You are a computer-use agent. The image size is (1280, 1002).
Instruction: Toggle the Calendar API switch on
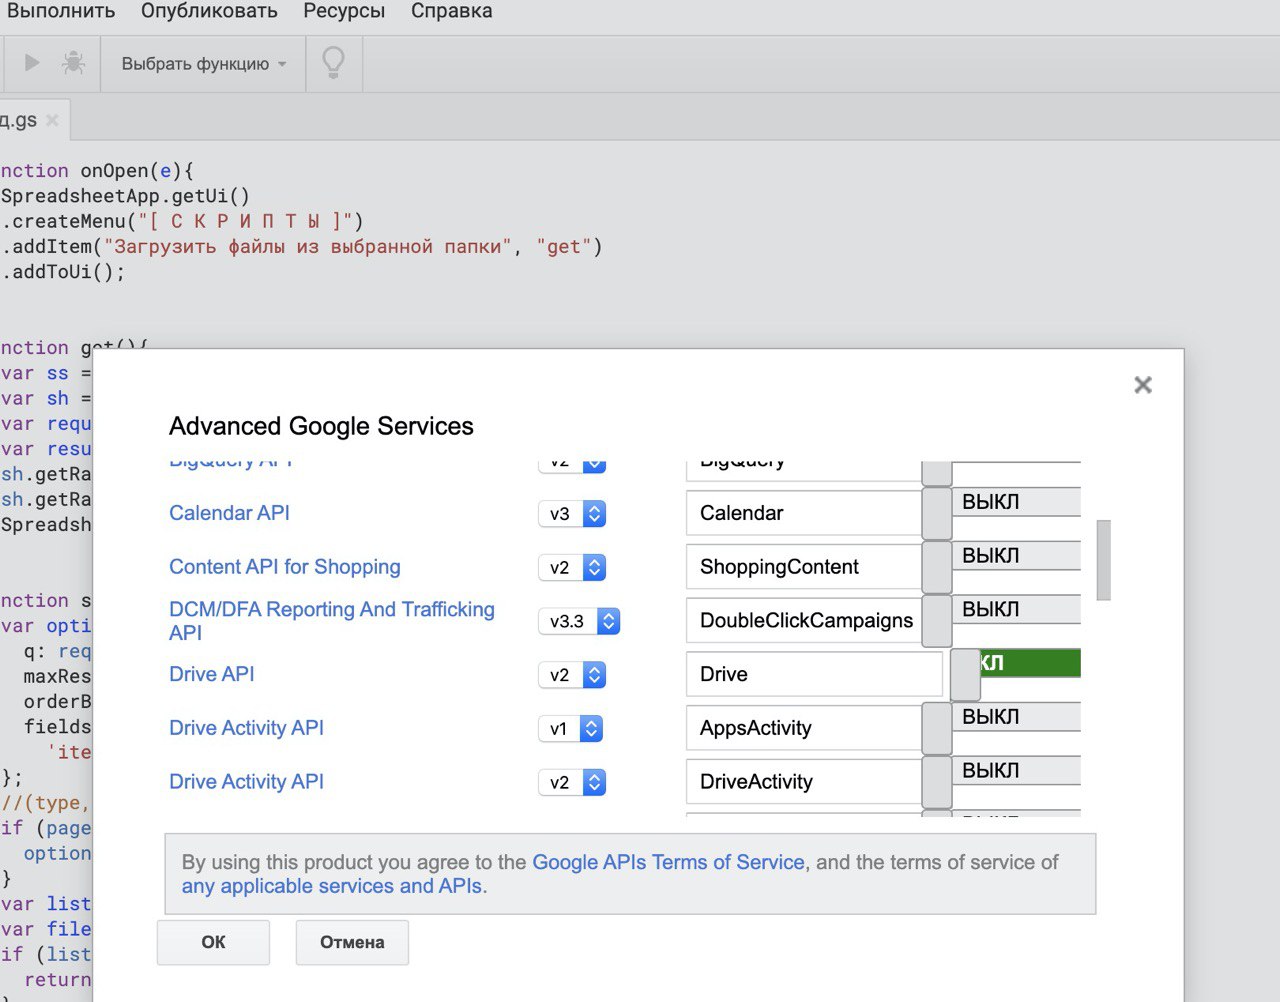1001,513
